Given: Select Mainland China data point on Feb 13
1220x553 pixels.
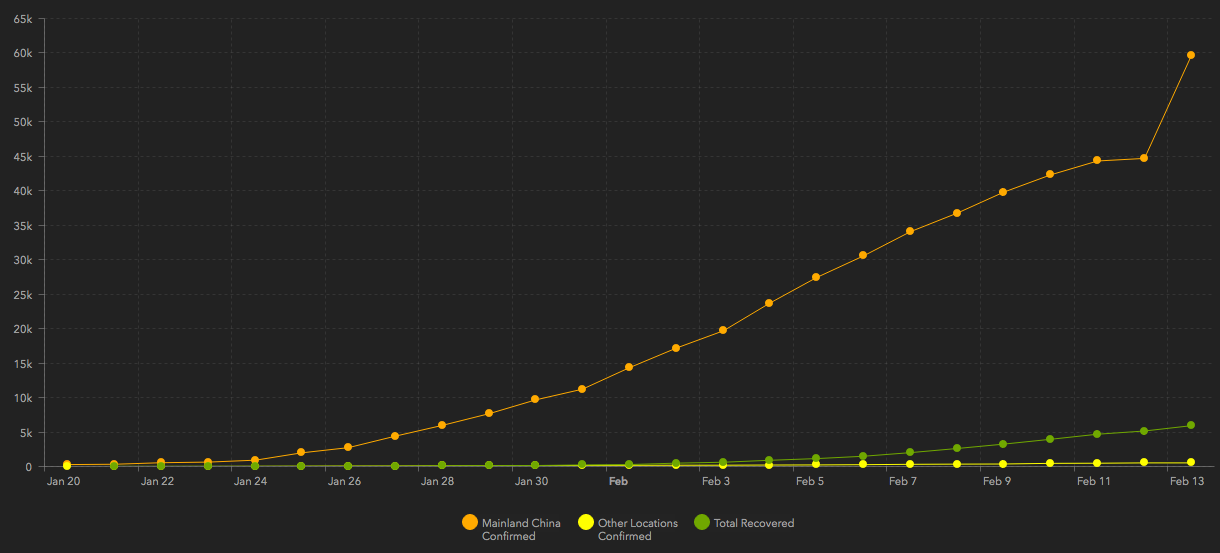Looking at the screenshot, I should [x=1190, y=55].
